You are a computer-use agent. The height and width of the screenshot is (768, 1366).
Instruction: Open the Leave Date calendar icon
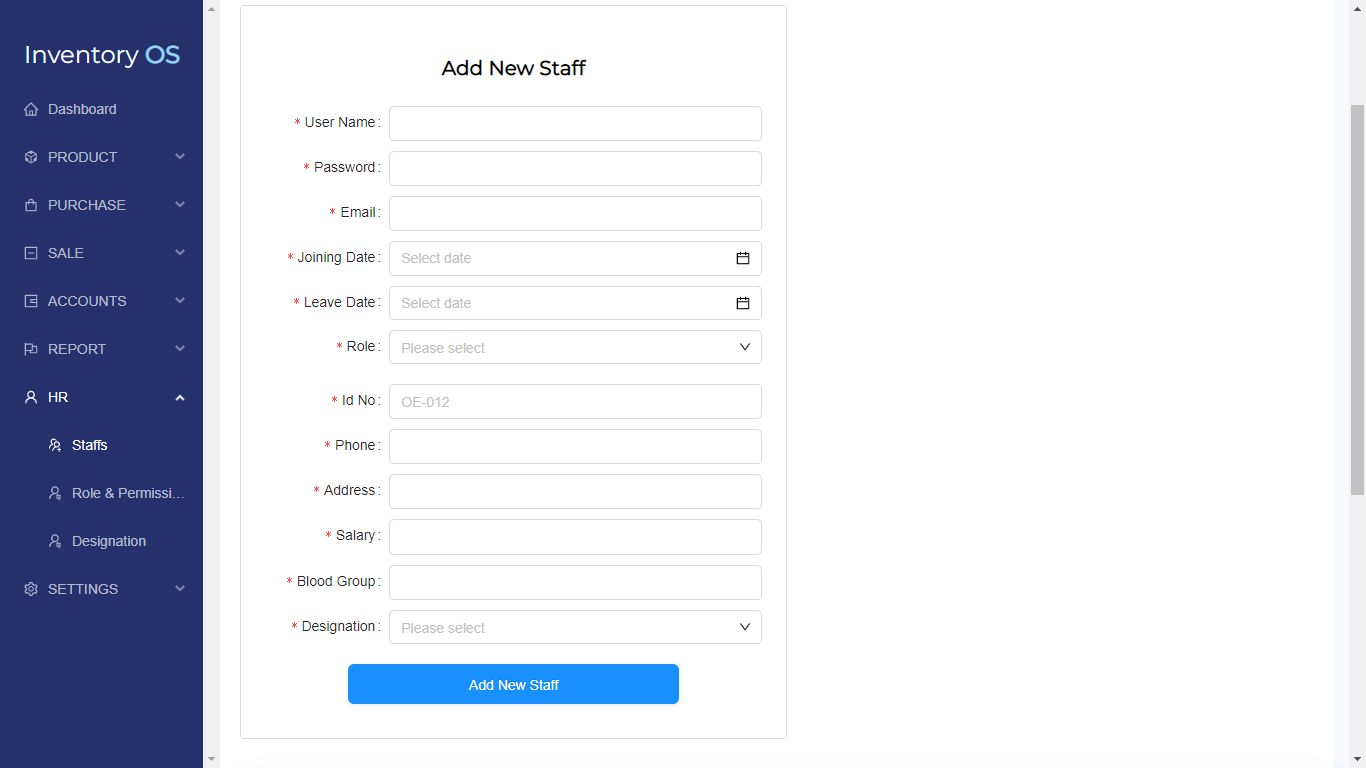pos(743,303)
